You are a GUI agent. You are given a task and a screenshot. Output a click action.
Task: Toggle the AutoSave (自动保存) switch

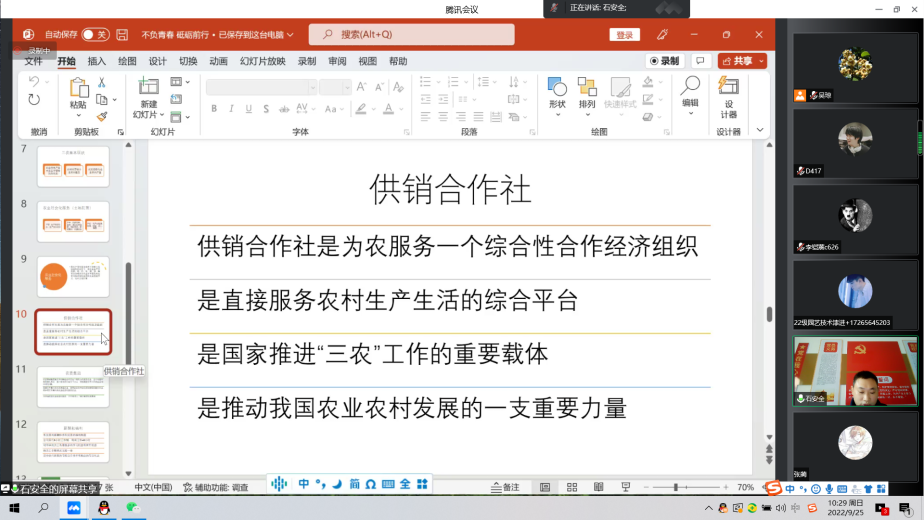click(x=95, y=34)
